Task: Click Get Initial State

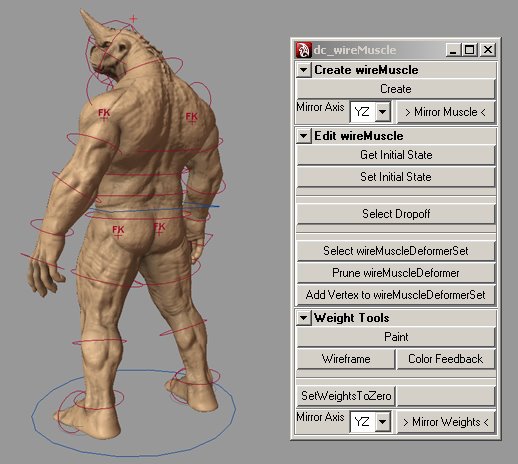Action: [x=396, y=155]
